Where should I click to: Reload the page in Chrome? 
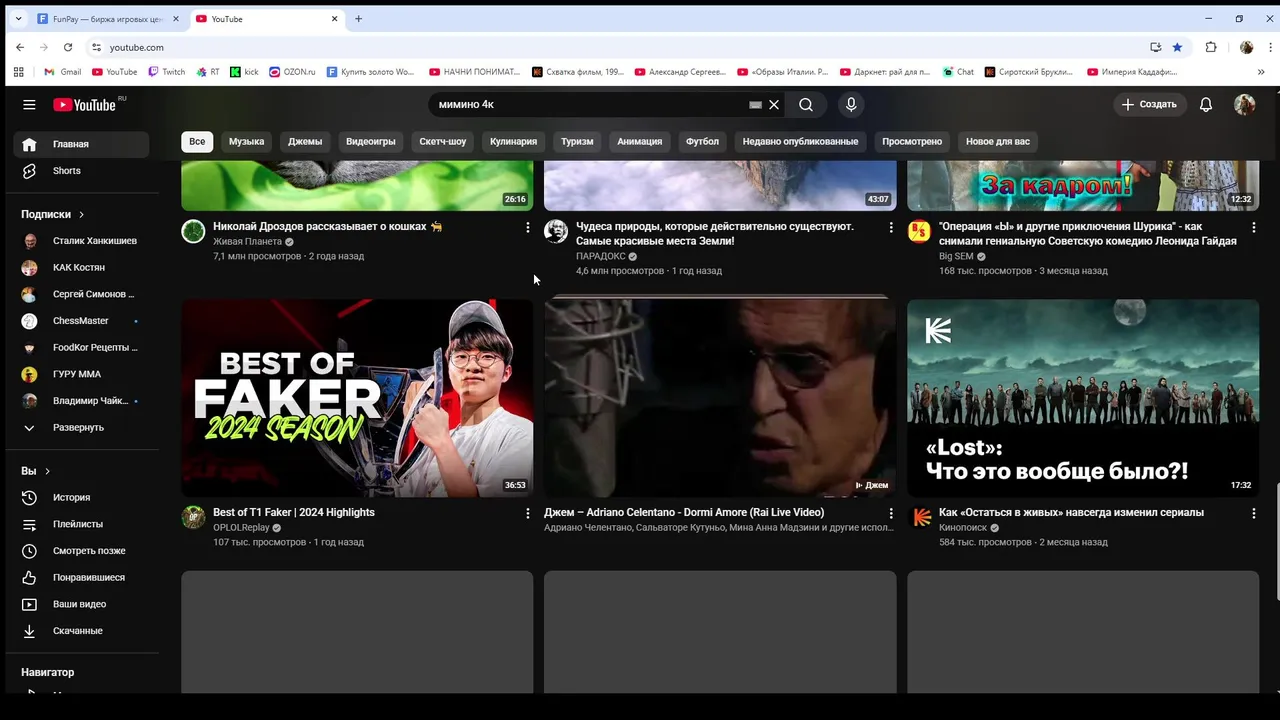[x=68, y=47]
